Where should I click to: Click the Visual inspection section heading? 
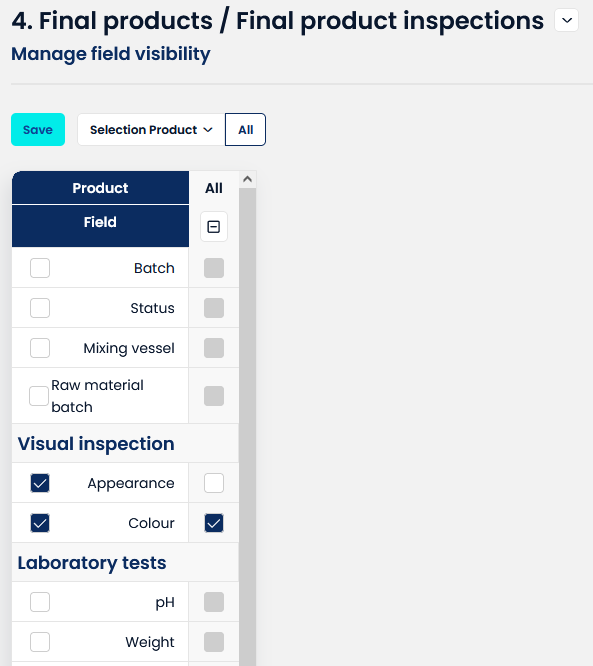(x=96, y=443)
